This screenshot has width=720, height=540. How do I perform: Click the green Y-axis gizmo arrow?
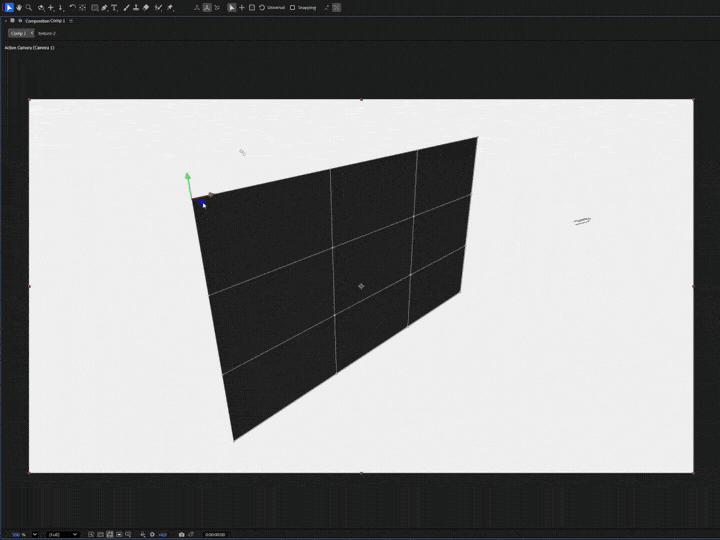[x=187, y=178]
